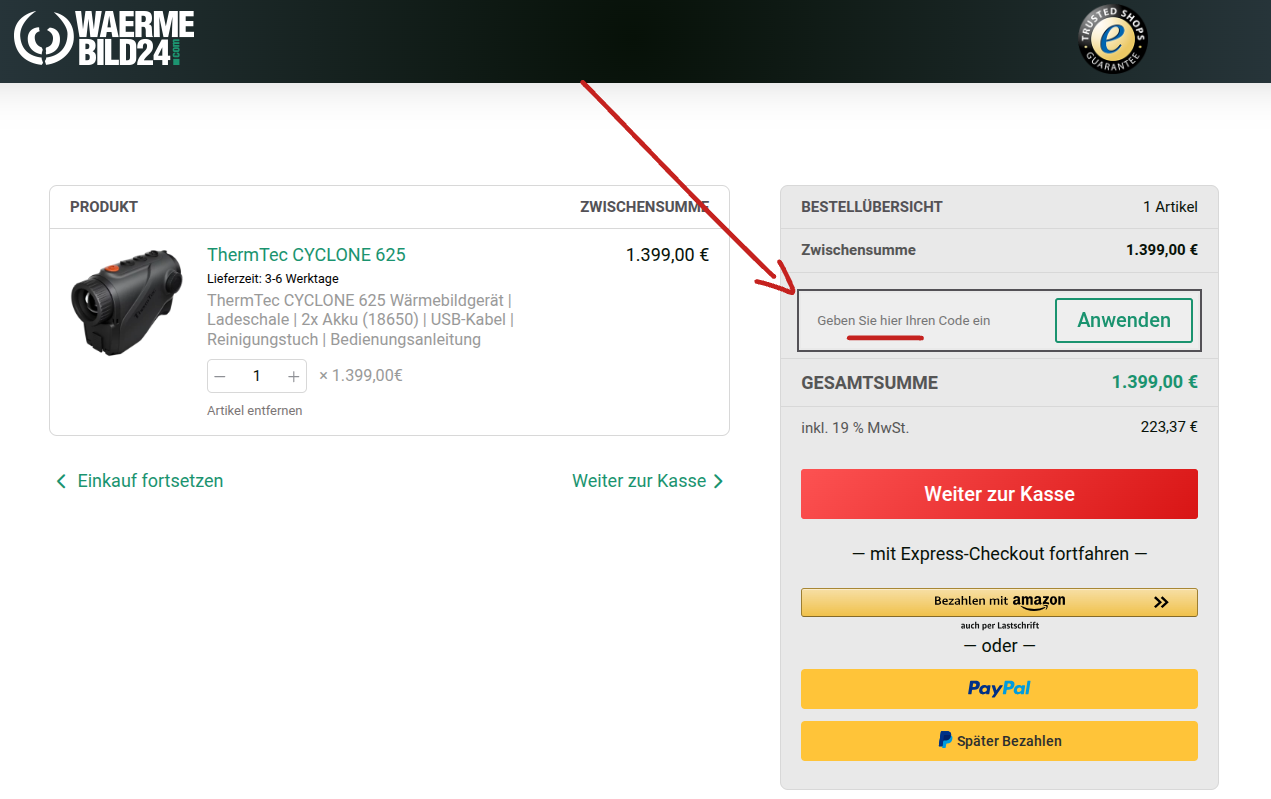Select the PRODUKT column header
The image size is (1271, 799).
coord(104,207)
